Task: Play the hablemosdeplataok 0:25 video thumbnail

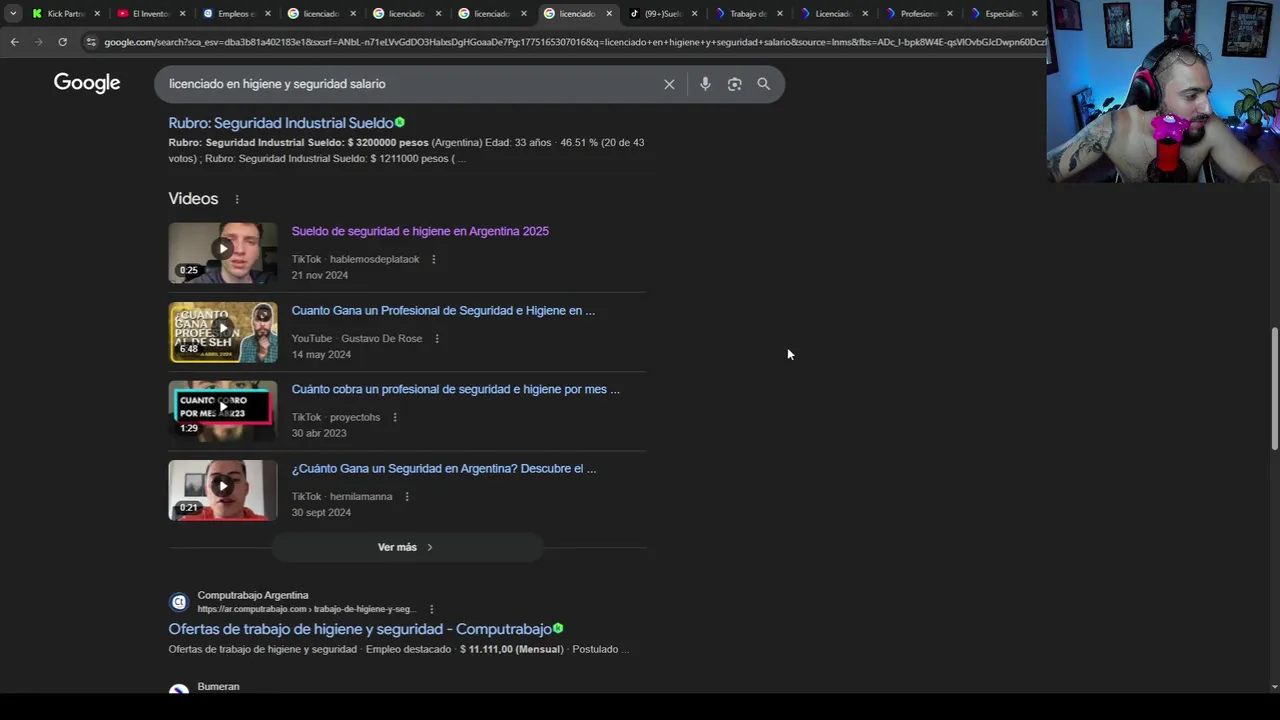Action: pyautogui.click(x=223, y=253)
